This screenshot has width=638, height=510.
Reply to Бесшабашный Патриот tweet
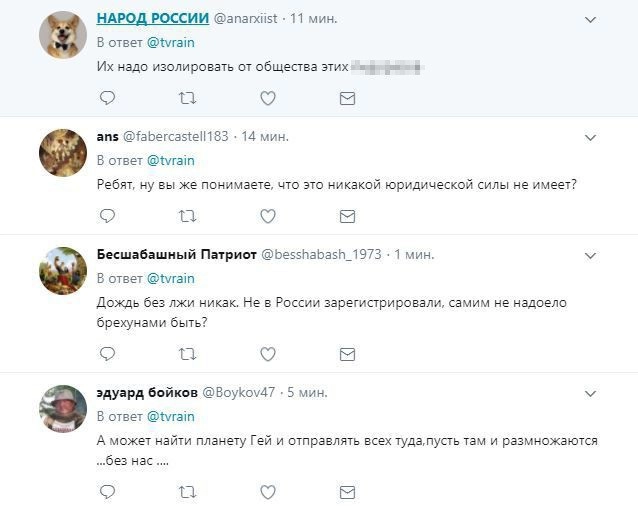pyautogui.click(x=107, y=354)
